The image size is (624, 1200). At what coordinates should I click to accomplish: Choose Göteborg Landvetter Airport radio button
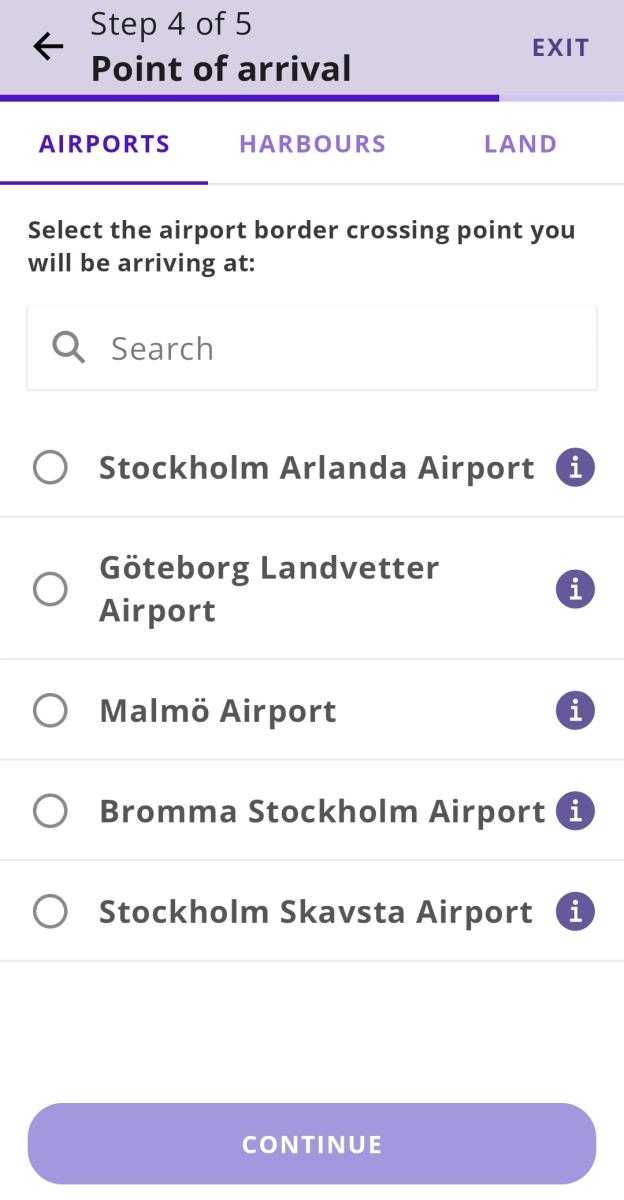click(x=50, y=589)
